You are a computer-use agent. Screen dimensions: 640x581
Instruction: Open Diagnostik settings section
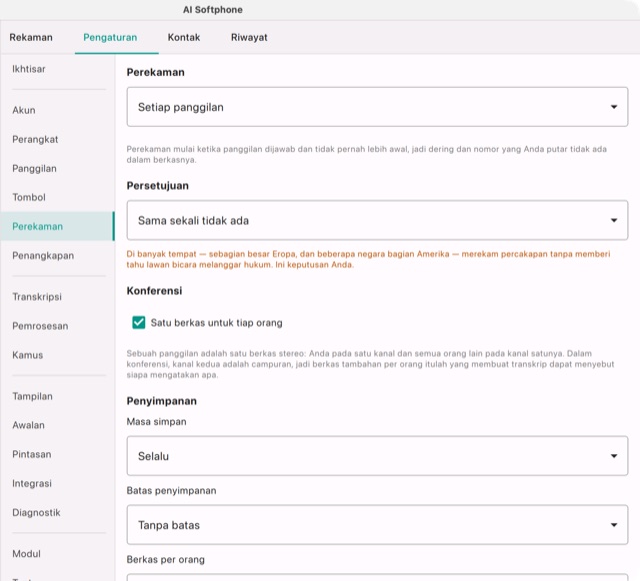[x=57, y=512]
